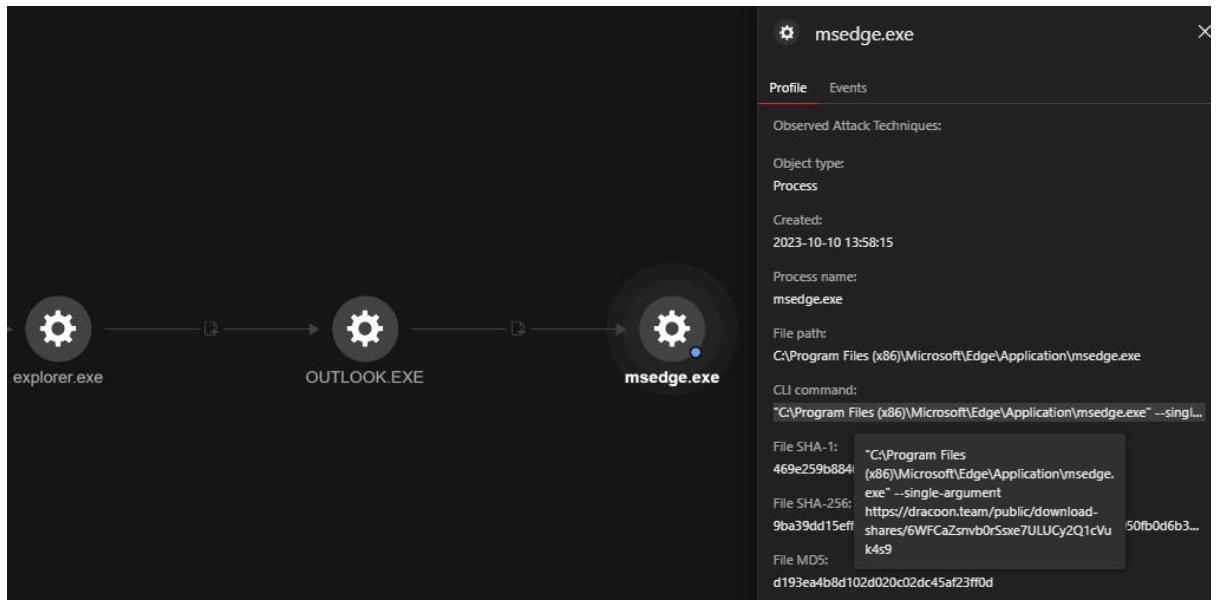The width and height of the screenshot is (1217, 607).
Task: Click the blue indicator dot on msedge.exe node
Action: tap(695, 351)
